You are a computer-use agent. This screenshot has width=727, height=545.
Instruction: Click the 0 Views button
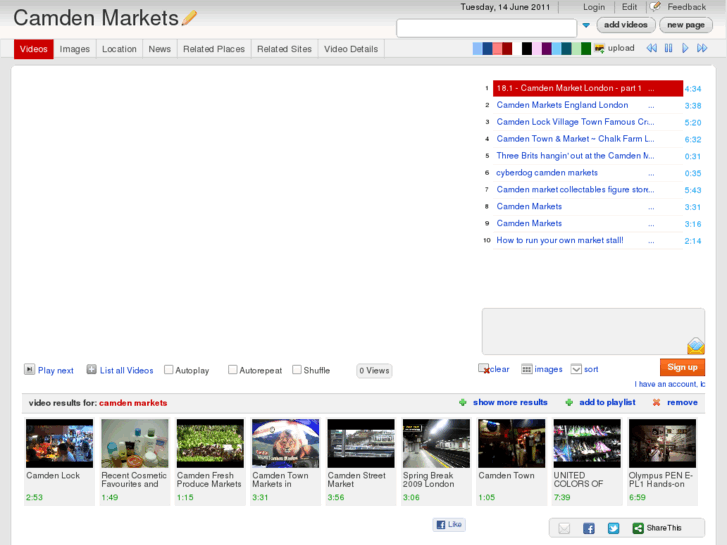374,371
